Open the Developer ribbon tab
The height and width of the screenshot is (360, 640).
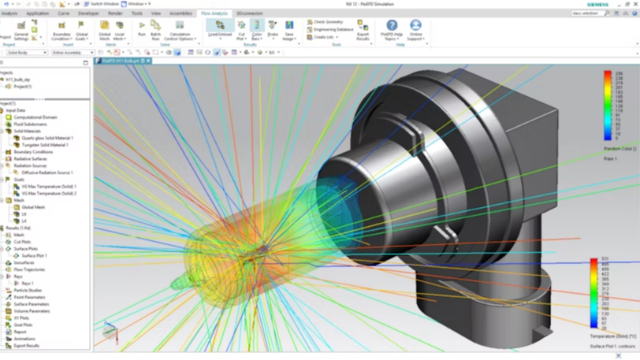tap(88, 13)
